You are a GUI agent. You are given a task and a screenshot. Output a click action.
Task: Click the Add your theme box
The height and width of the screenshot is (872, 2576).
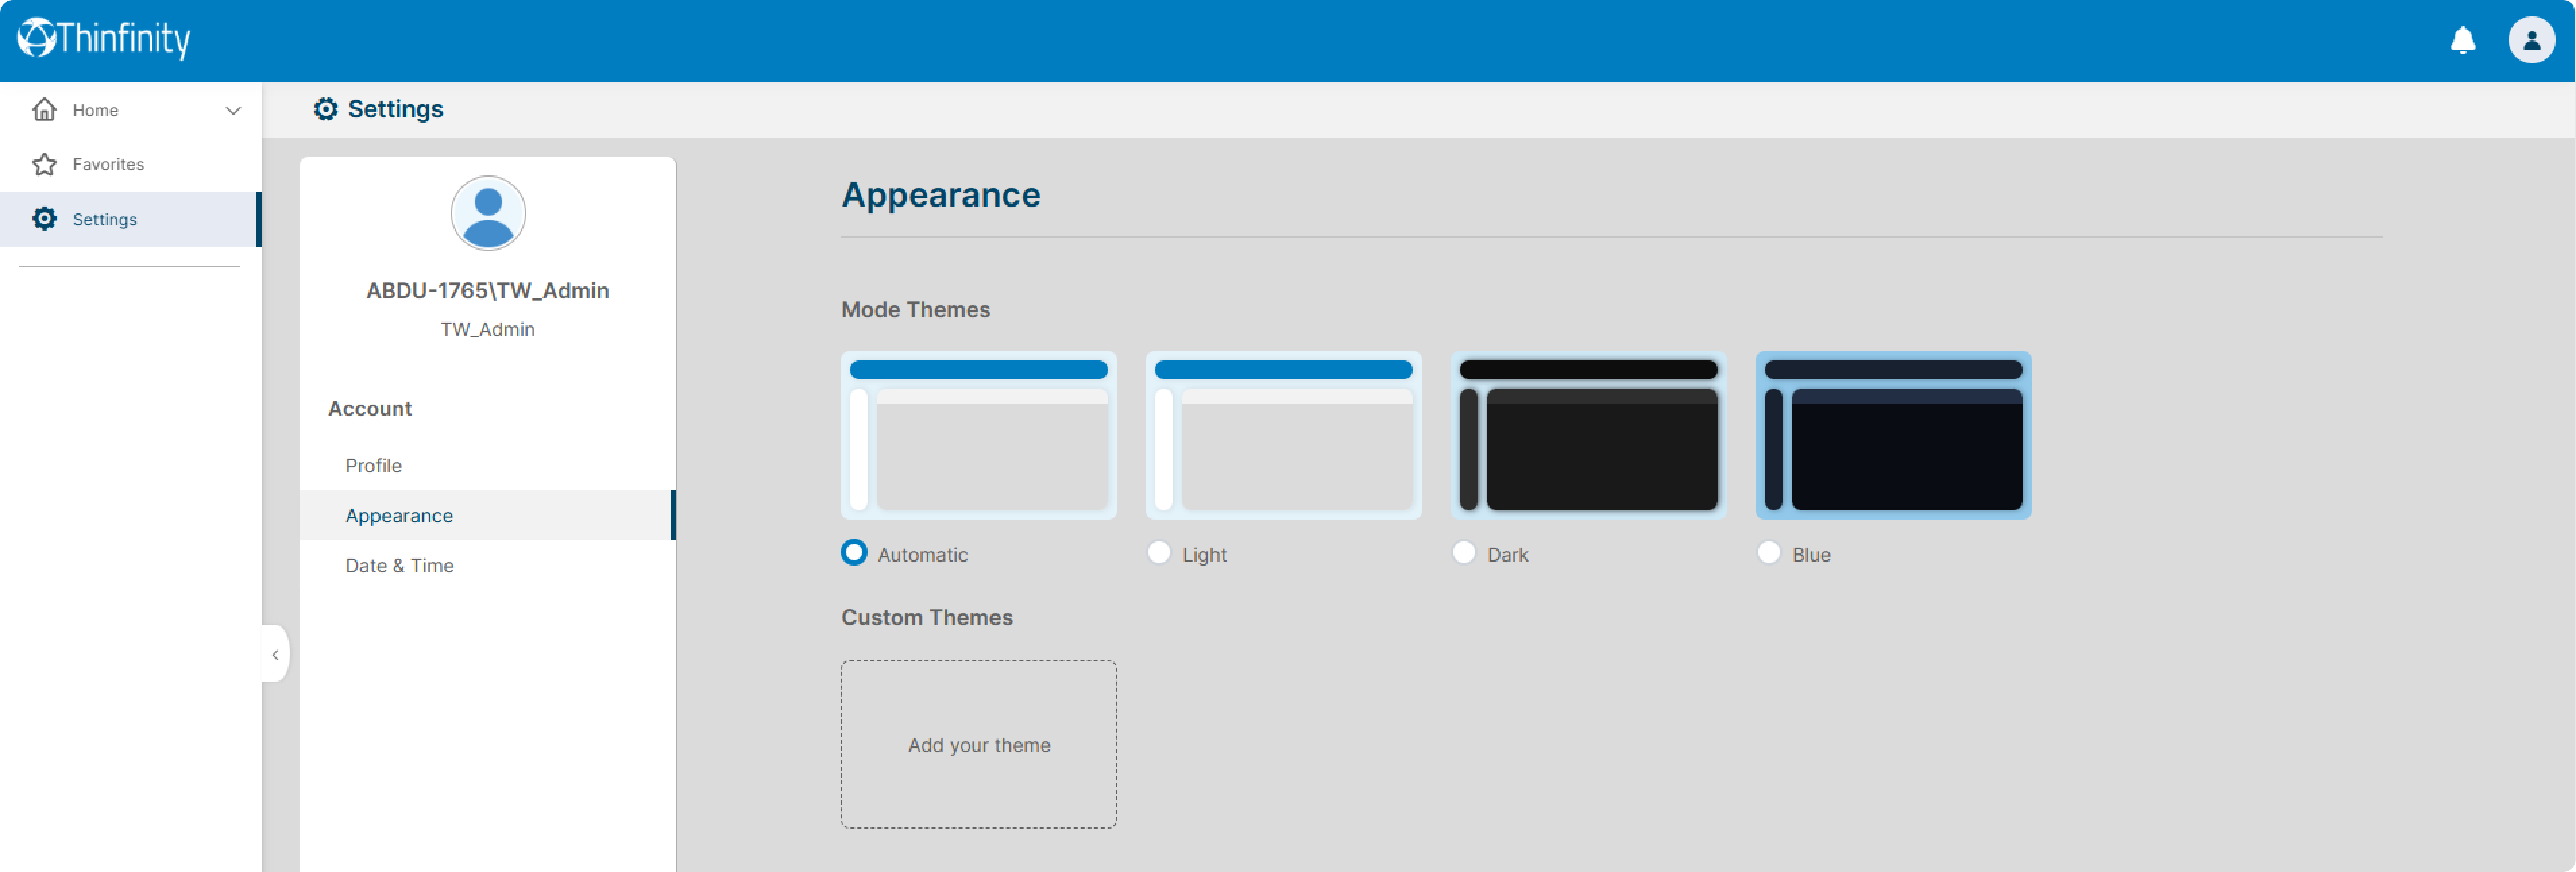pyautogui.click(x=979, y=744)
